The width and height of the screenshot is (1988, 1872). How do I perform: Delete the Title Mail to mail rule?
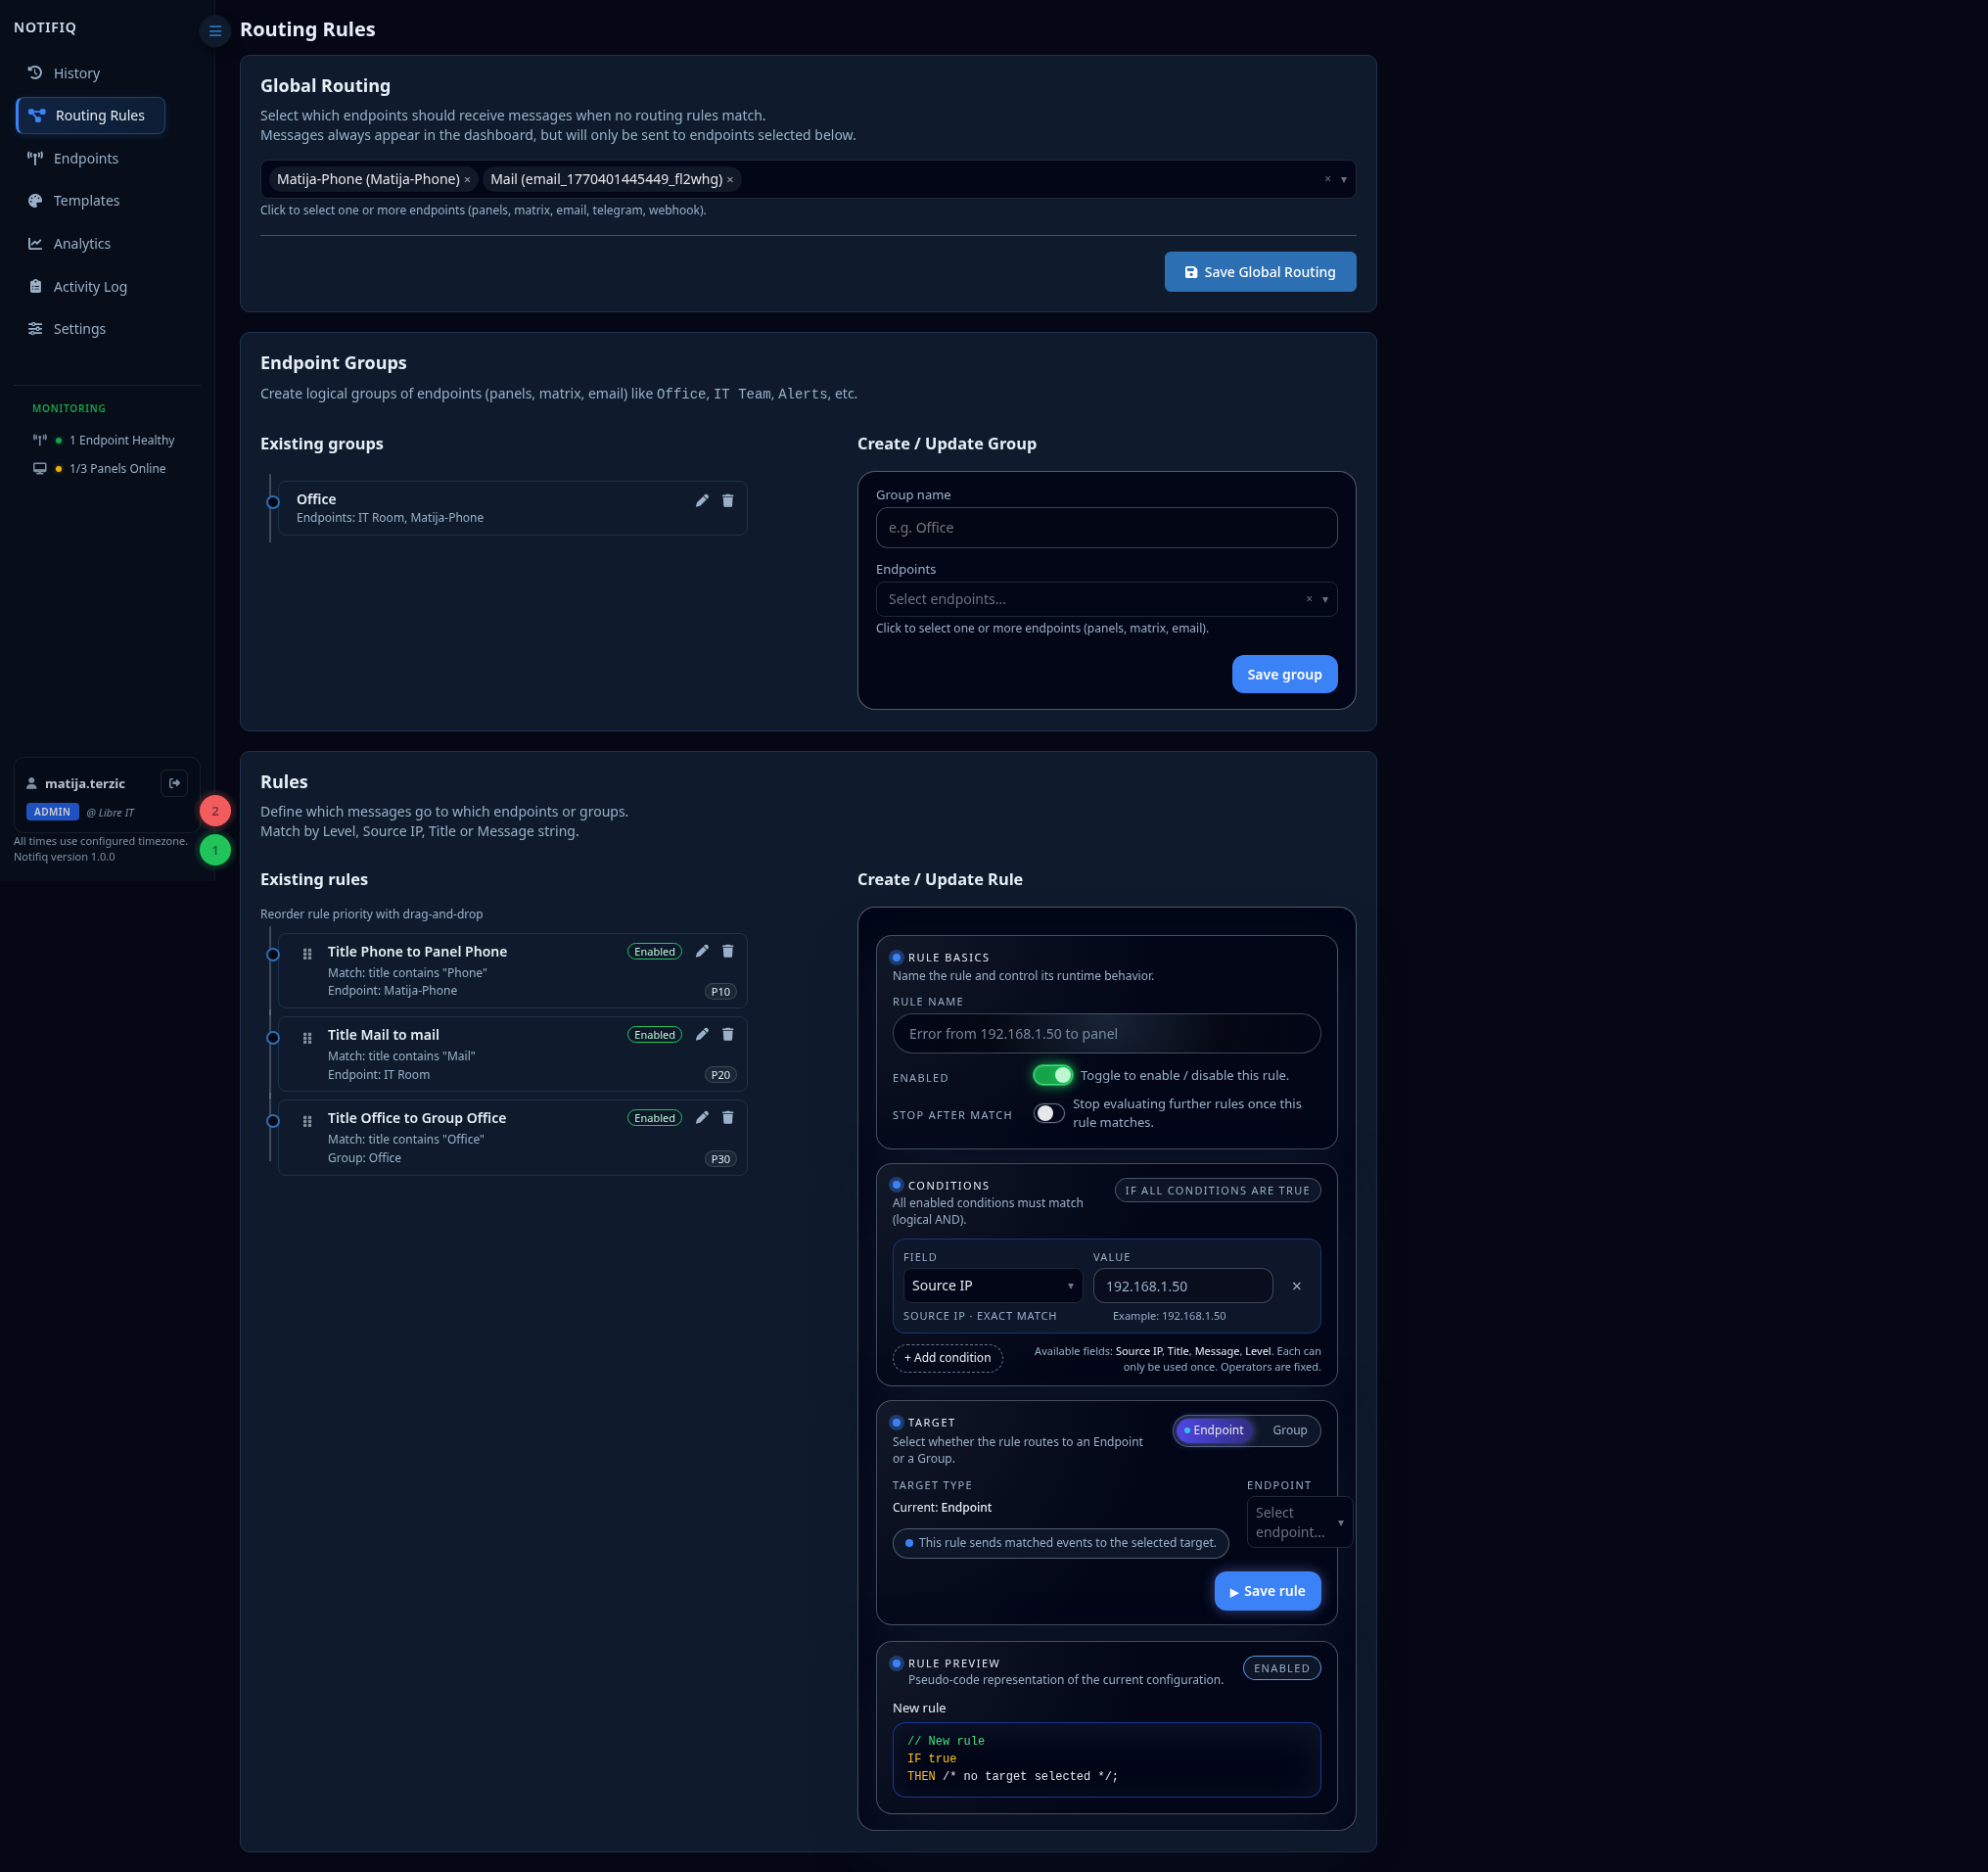tap(728, 1034)
